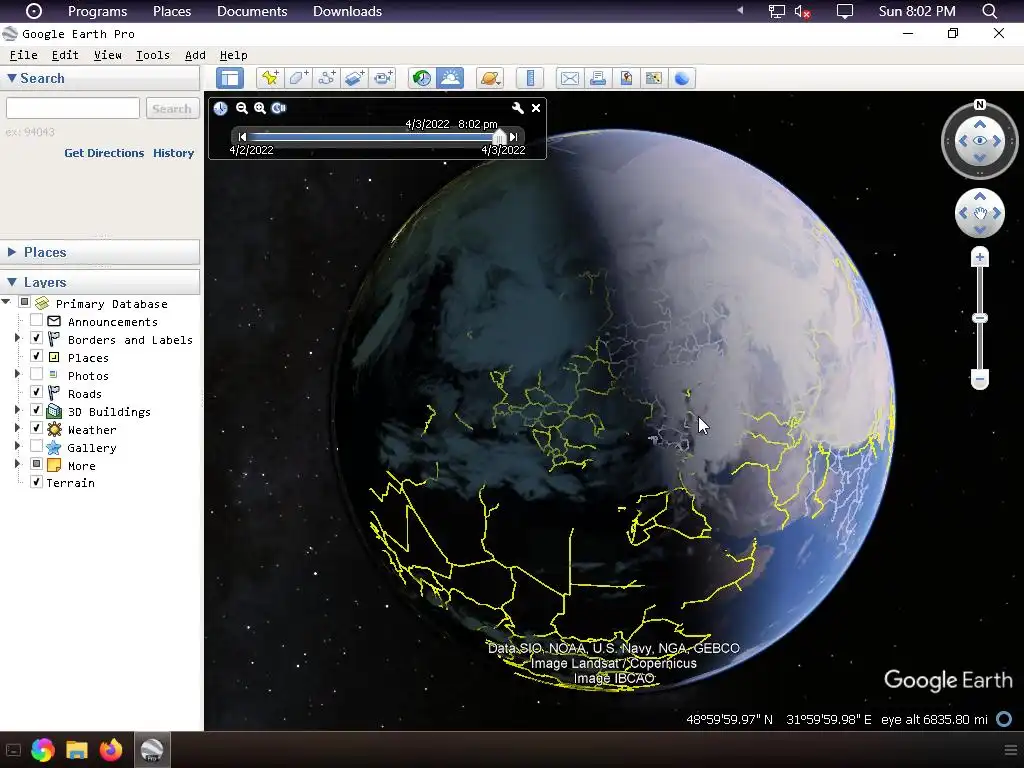Add a placemark with the pushpin icon

pyautogui.click(x=270, y=78)
